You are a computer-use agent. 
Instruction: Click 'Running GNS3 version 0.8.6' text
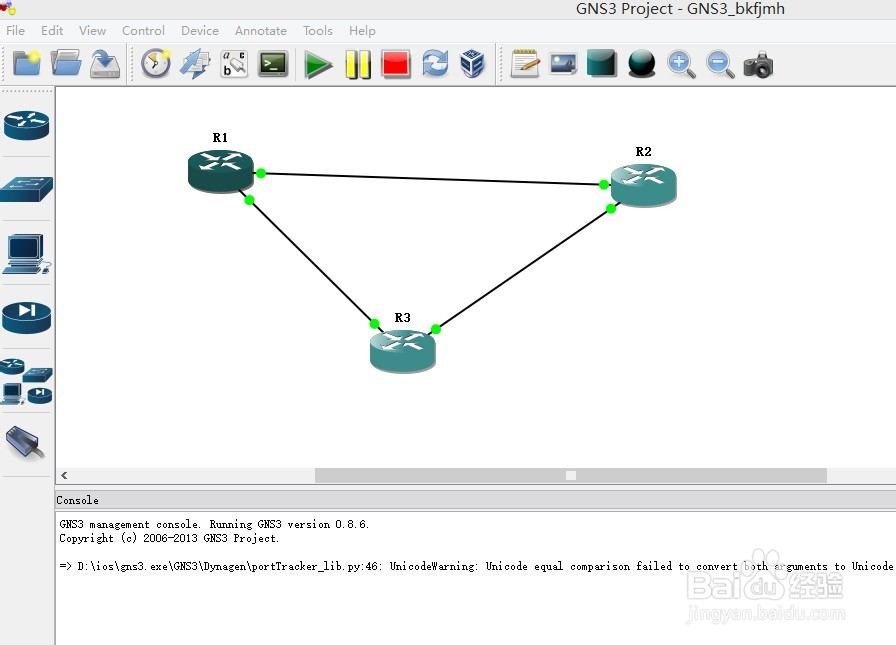[289, 524]
